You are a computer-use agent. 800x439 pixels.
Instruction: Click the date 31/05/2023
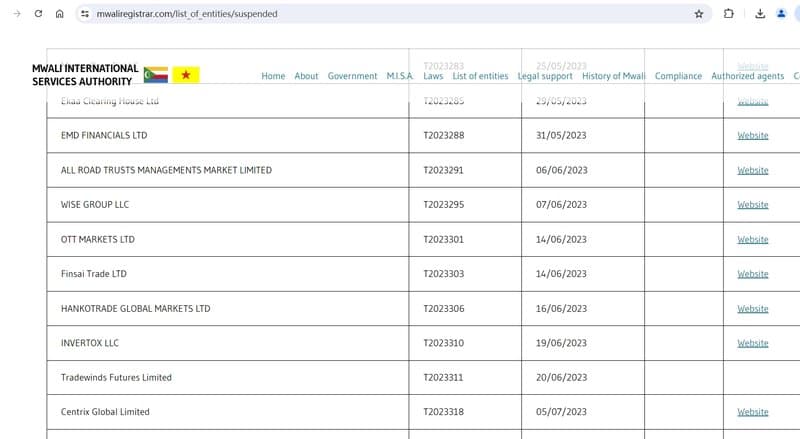pos(561,135)
